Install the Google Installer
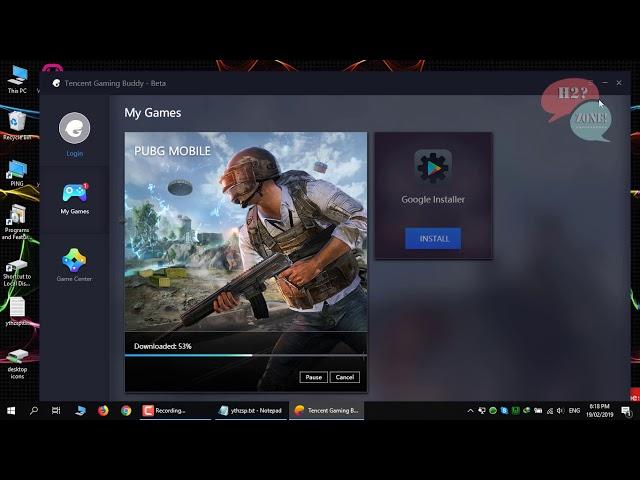The width and height of the screenshot is (640, 480). (x=433, y=238)
